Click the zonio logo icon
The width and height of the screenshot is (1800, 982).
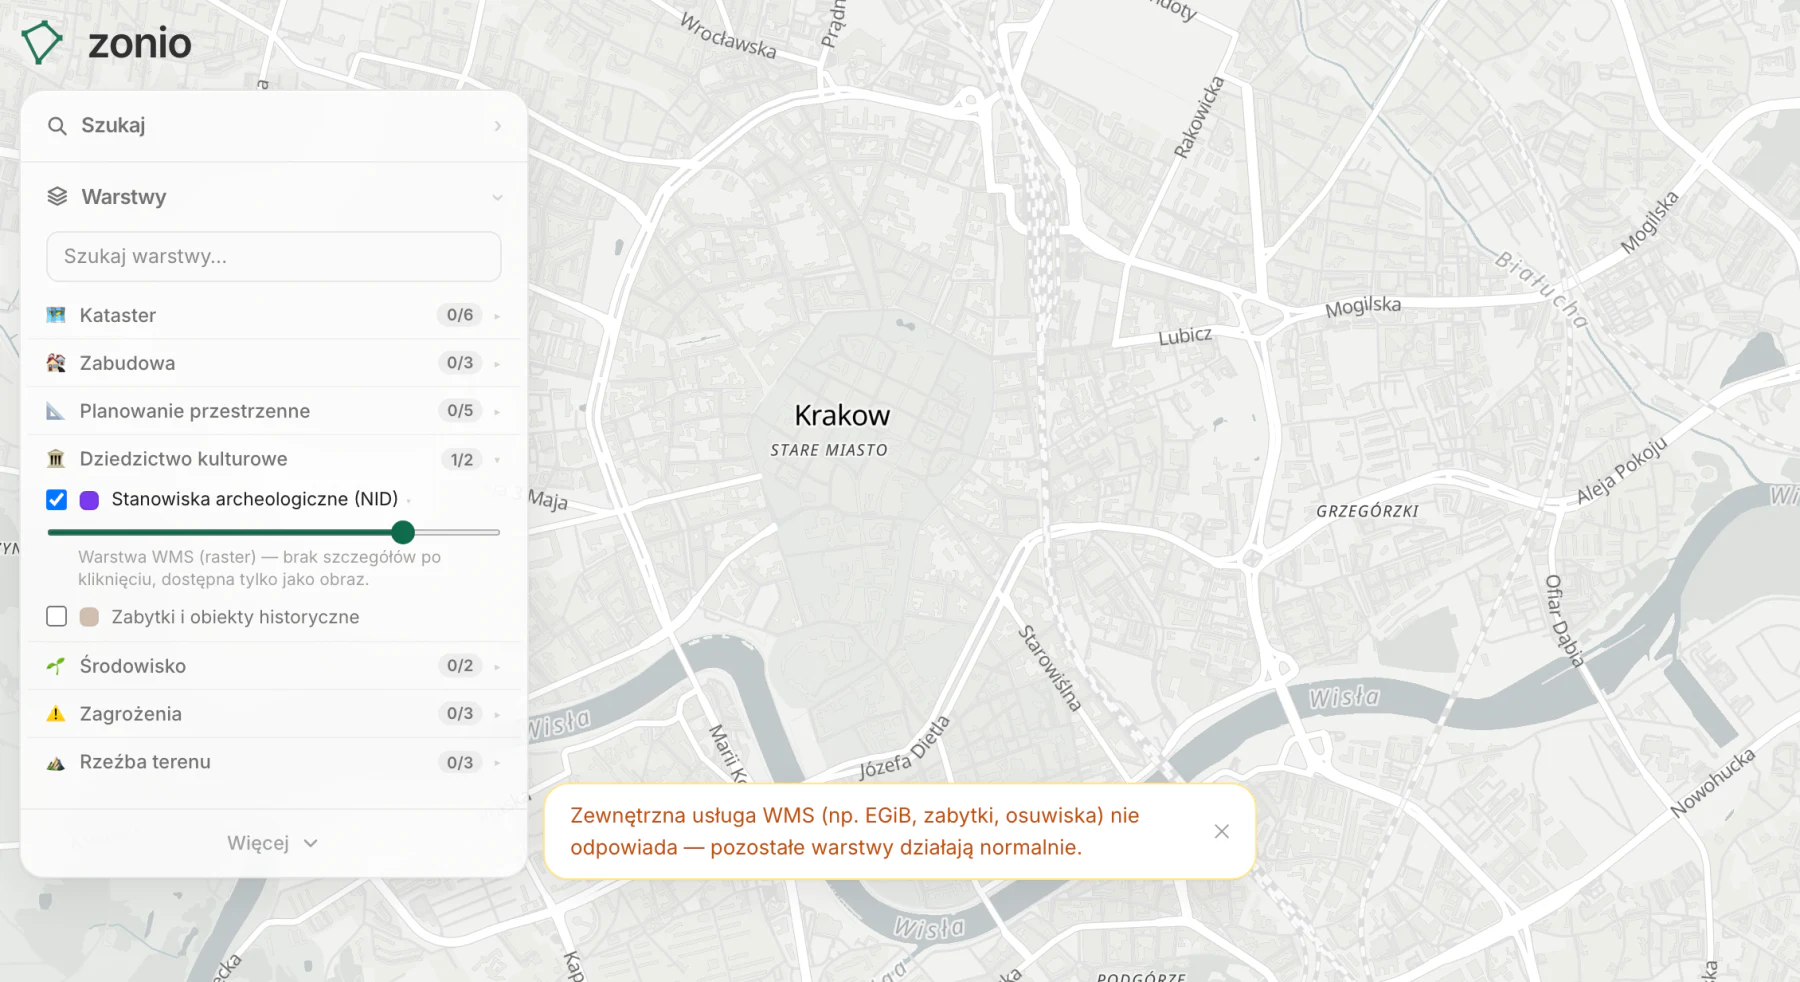[42, 43]
